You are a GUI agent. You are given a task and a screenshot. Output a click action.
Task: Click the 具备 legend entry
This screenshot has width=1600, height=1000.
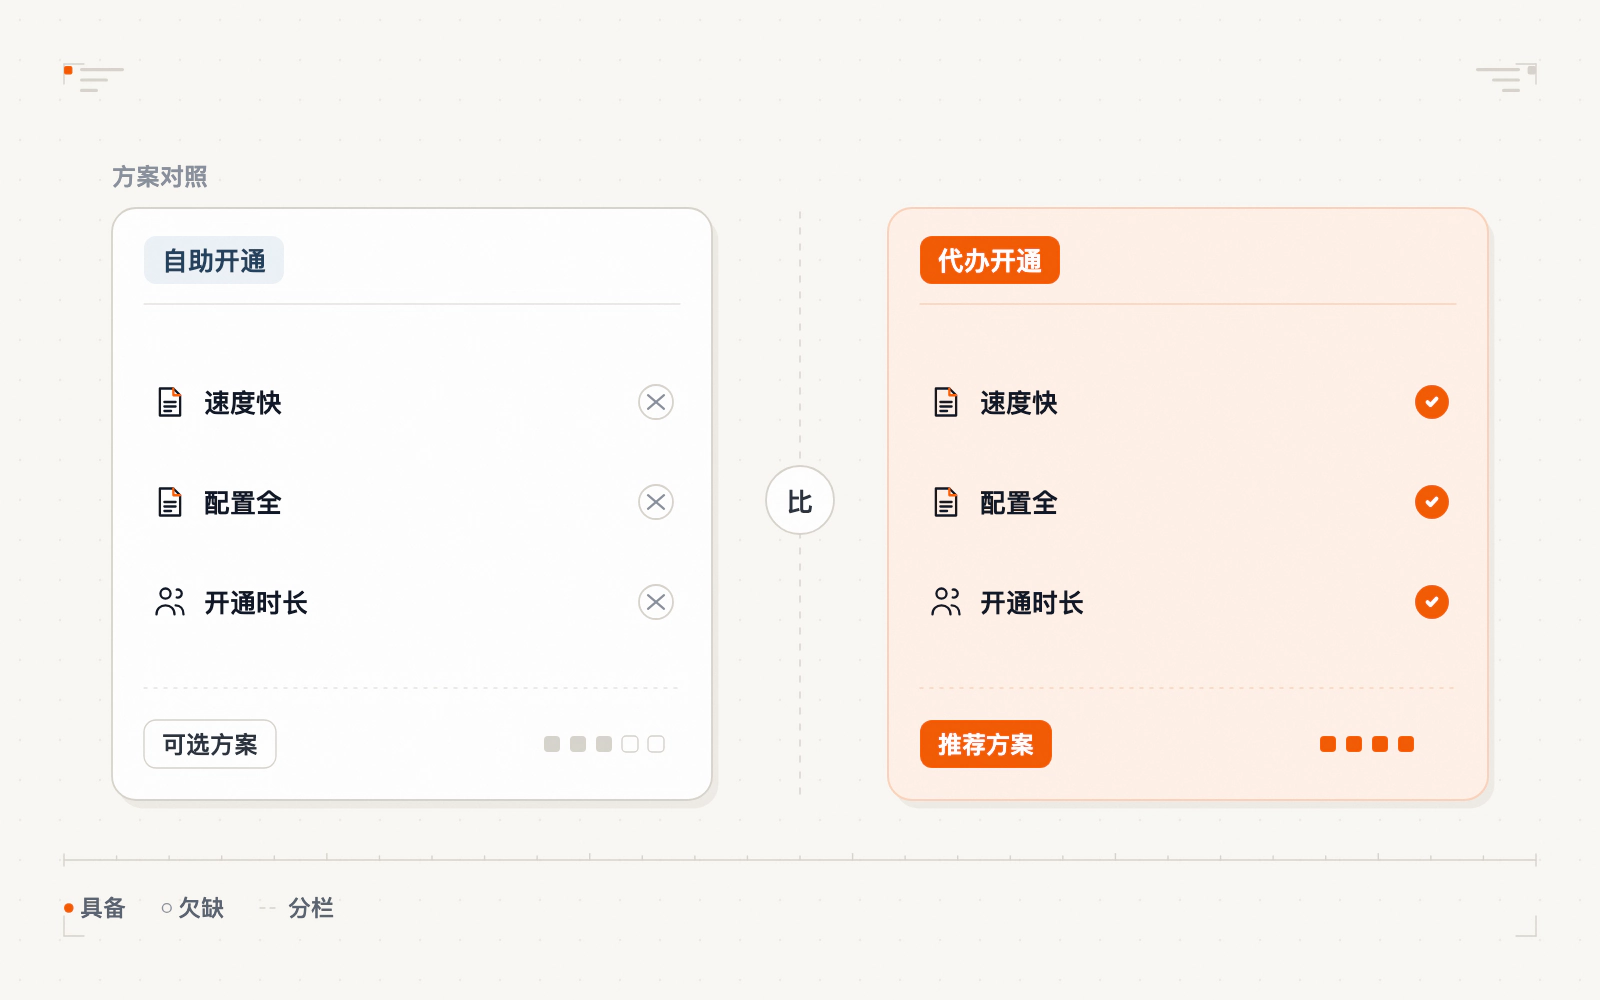point(95,908)
